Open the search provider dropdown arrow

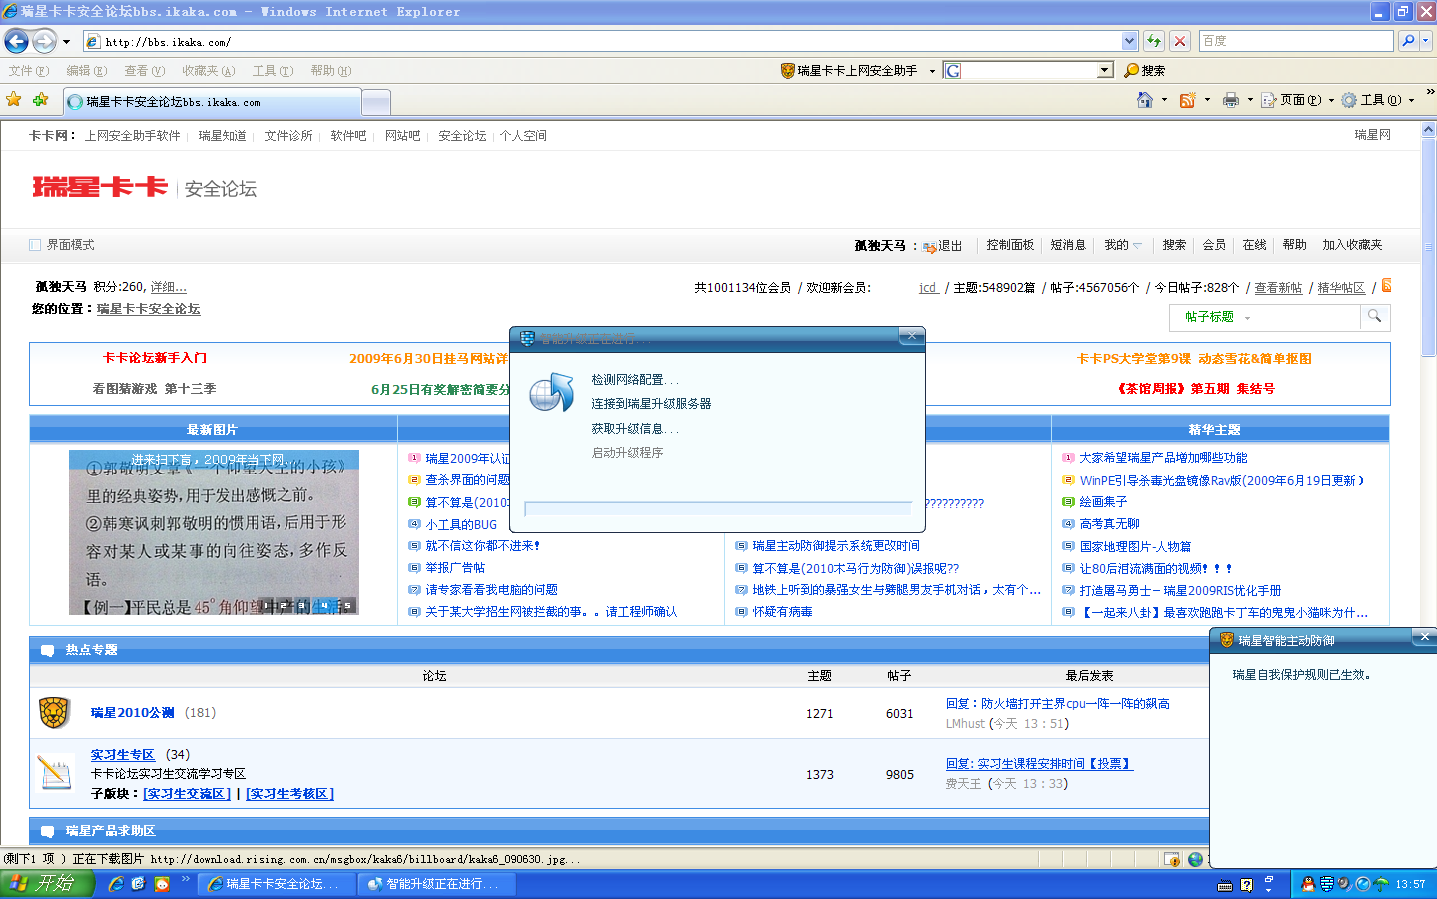coord(1426,41)
